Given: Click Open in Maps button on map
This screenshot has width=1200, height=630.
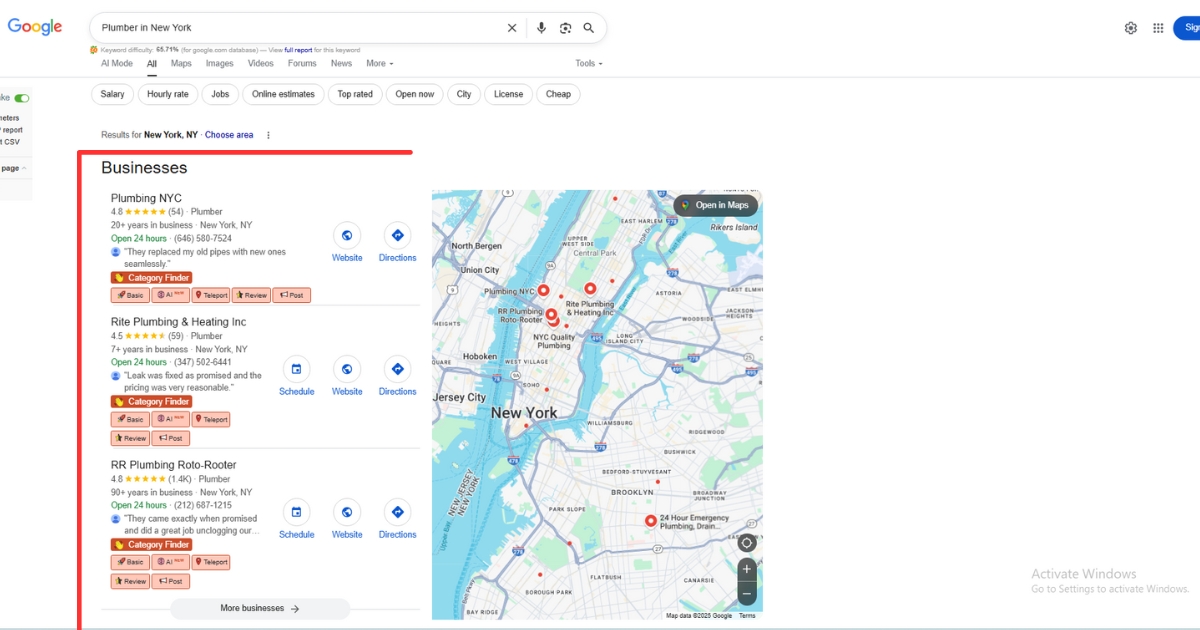Looking at the screenshot, I should 716,205.
